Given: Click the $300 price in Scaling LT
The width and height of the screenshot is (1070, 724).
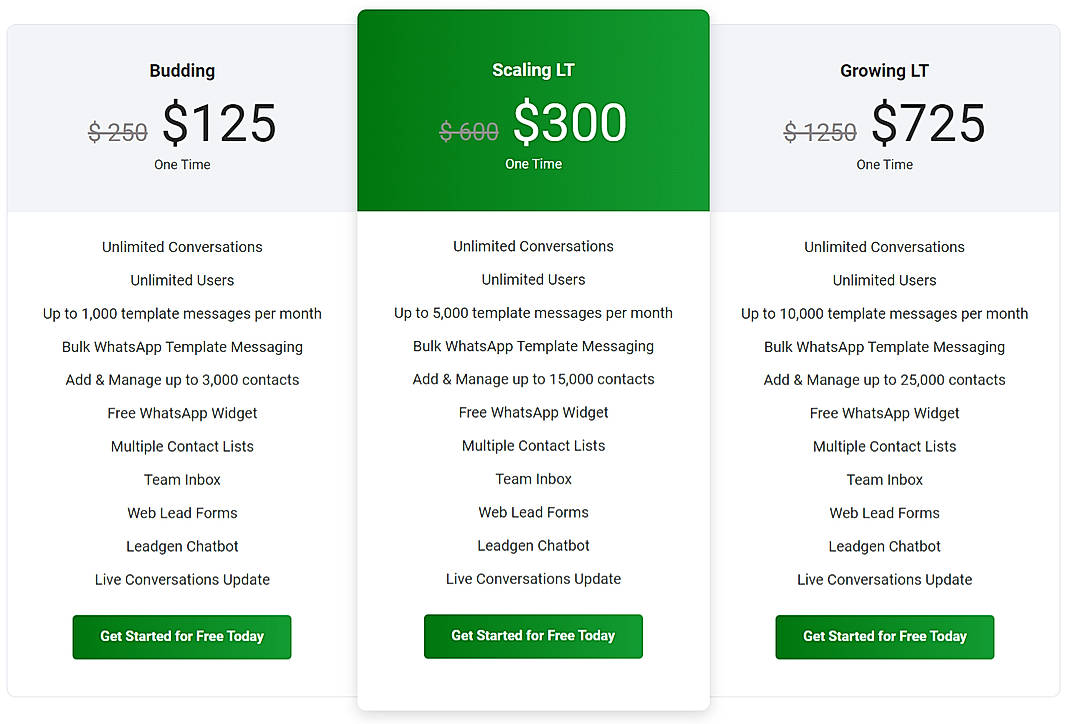Looking at the screenshot, I should coord(571,121).
